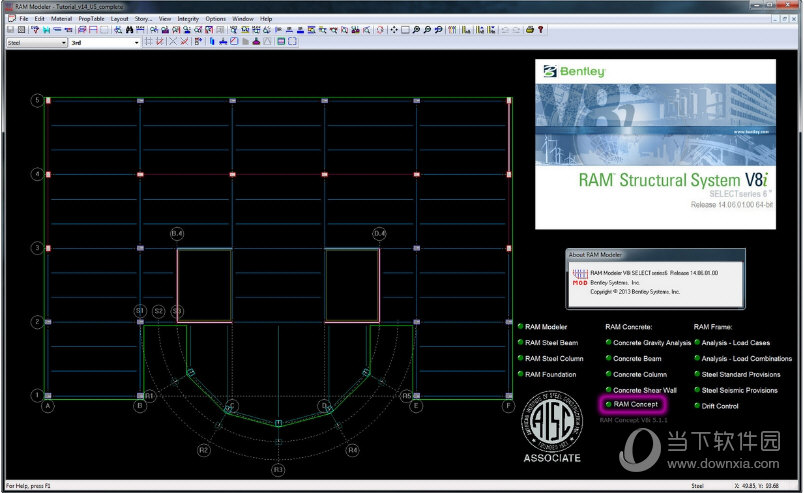
Task: Click 'Steel' indicator in status bar
Action: [697, 485]
